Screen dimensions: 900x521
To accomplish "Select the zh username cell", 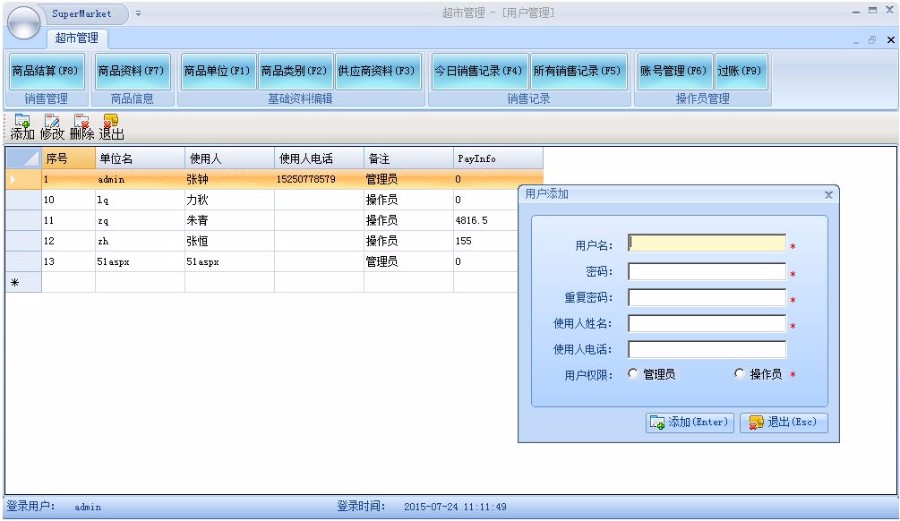I will [140, 241].
